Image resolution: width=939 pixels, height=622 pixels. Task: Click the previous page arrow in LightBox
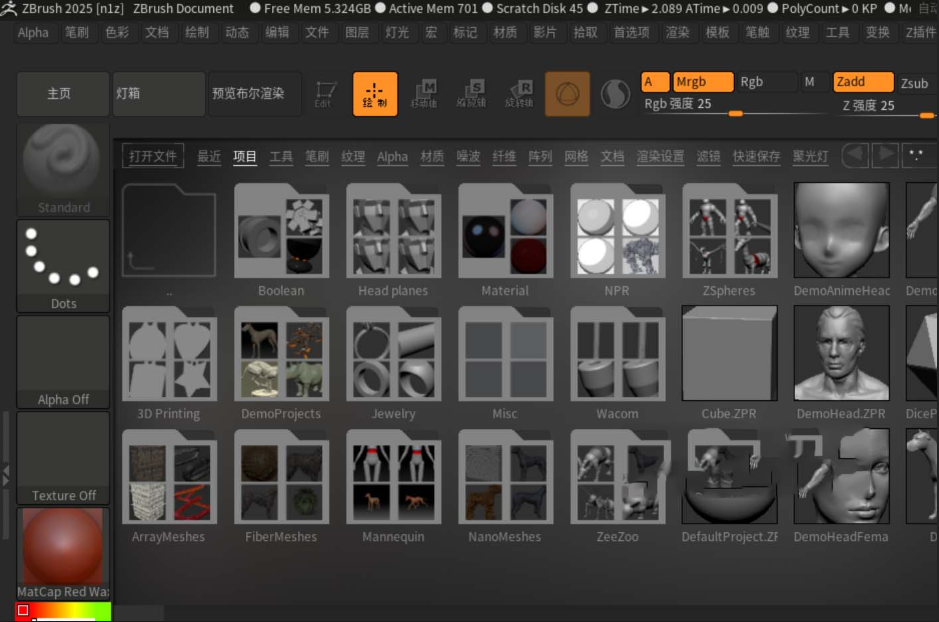pos(855,156)
